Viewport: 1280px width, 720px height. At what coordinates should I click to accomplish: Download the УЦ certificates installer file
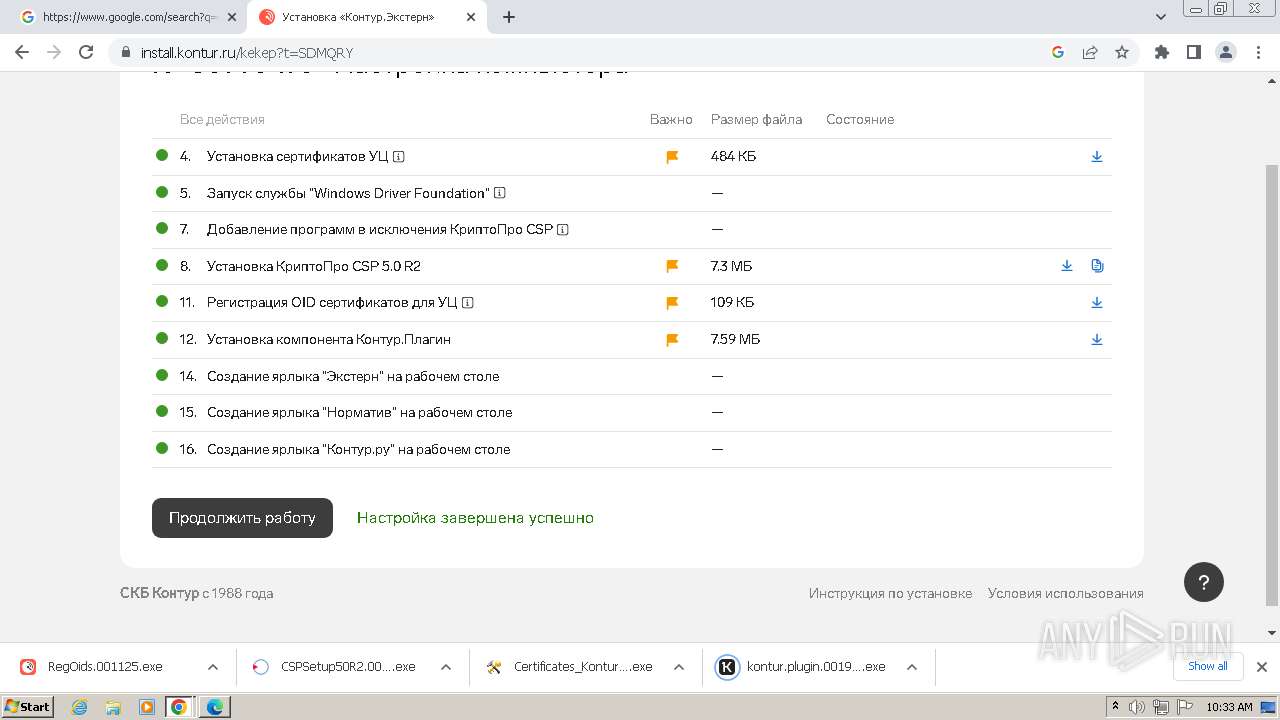click(1097, 156)
